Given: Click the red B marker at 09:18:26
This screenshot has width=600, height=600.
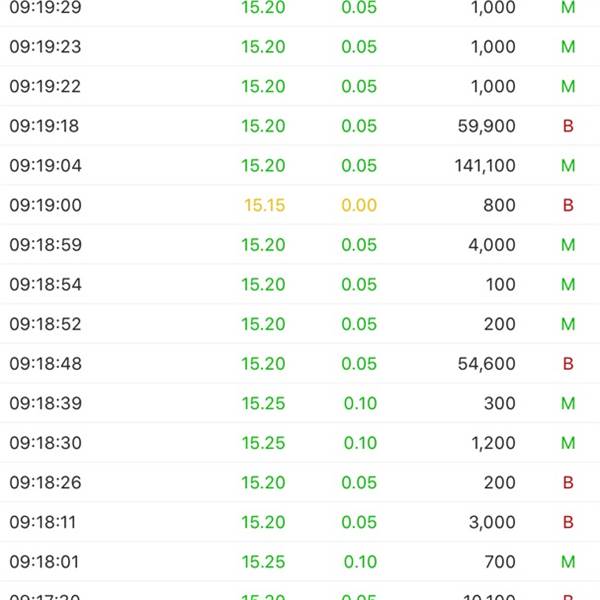Looking at the screenshot, I should [x=568, y=483].
